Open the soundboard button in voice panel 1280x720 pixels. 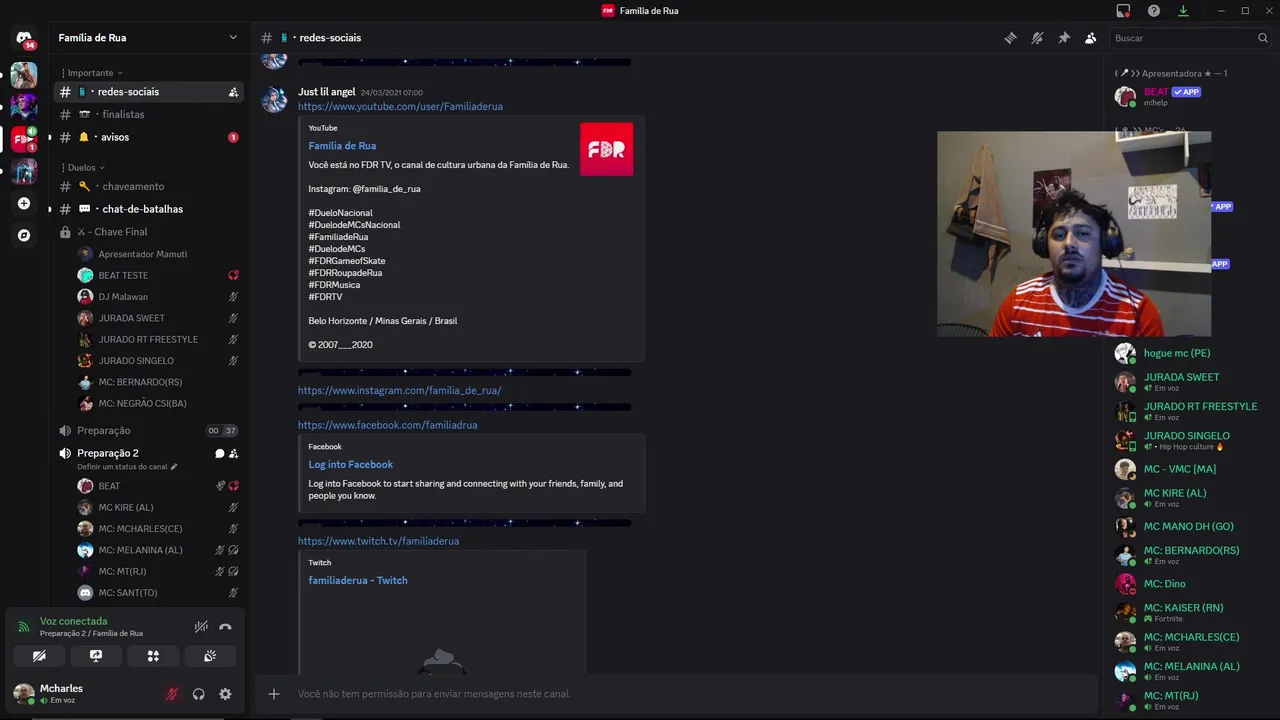coord(210,656)
